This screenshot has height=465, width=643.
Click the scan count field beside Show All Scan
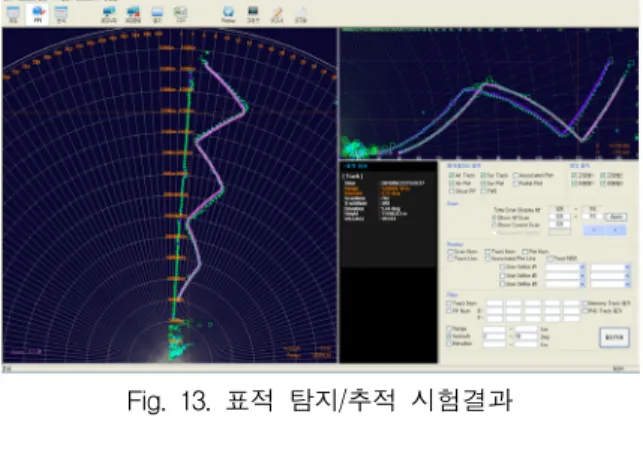coord(560,217)
